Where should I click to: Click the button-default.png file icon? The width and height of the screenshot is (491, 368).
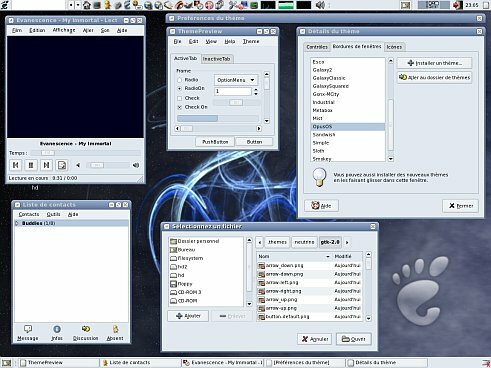tap(261, 317)
